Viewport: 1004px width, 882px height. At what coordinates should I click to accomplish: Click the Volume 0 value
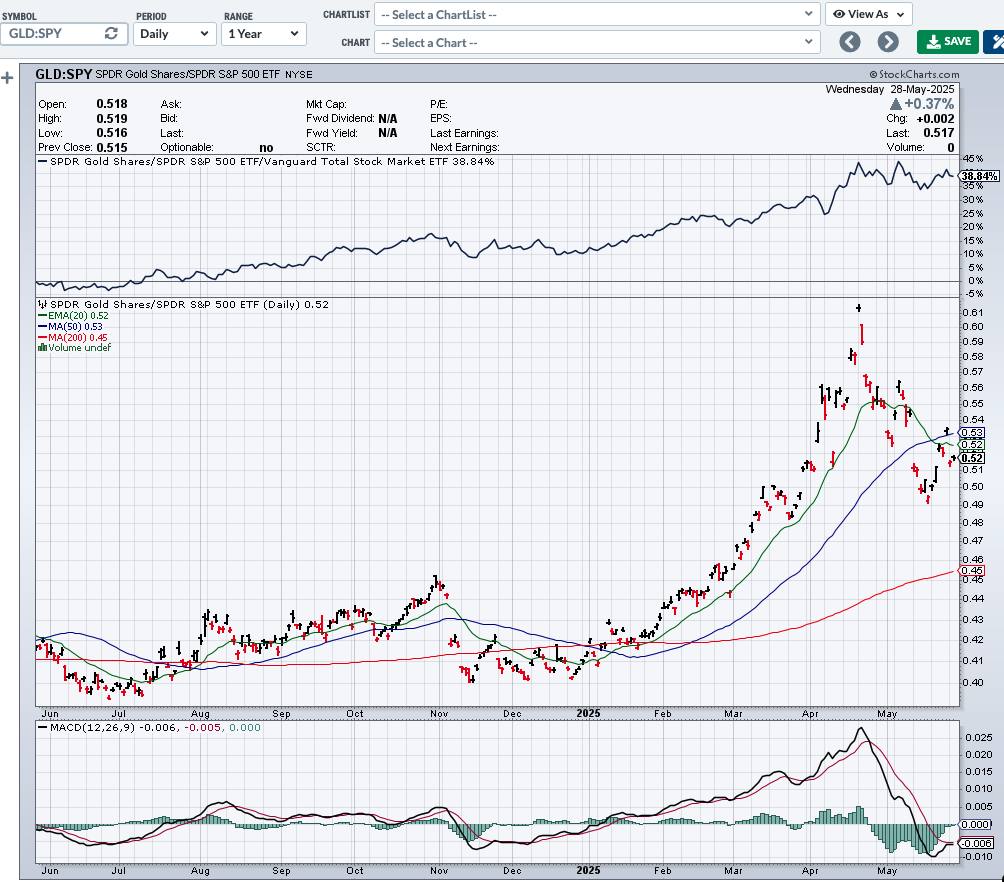951,147
